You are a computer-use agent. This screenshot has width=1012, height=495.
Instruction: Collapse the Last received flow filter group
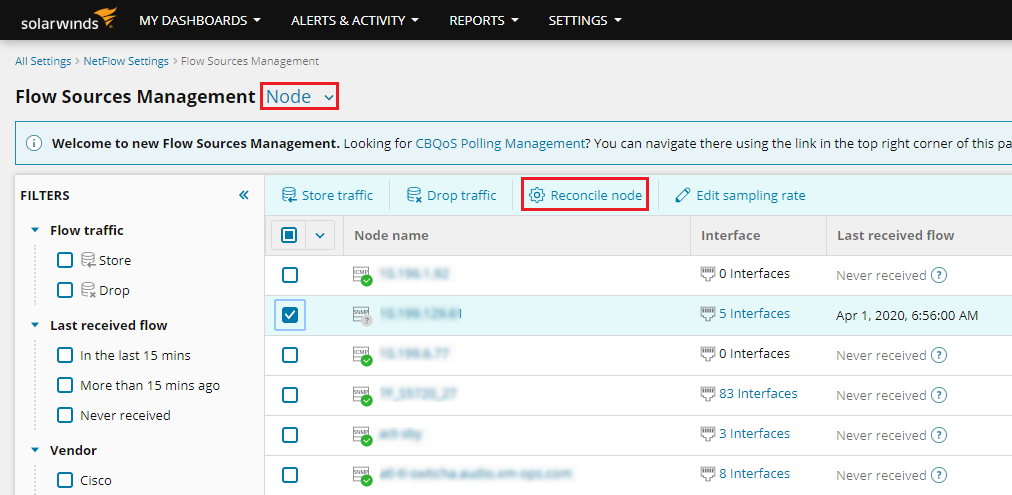coord(36,325)
